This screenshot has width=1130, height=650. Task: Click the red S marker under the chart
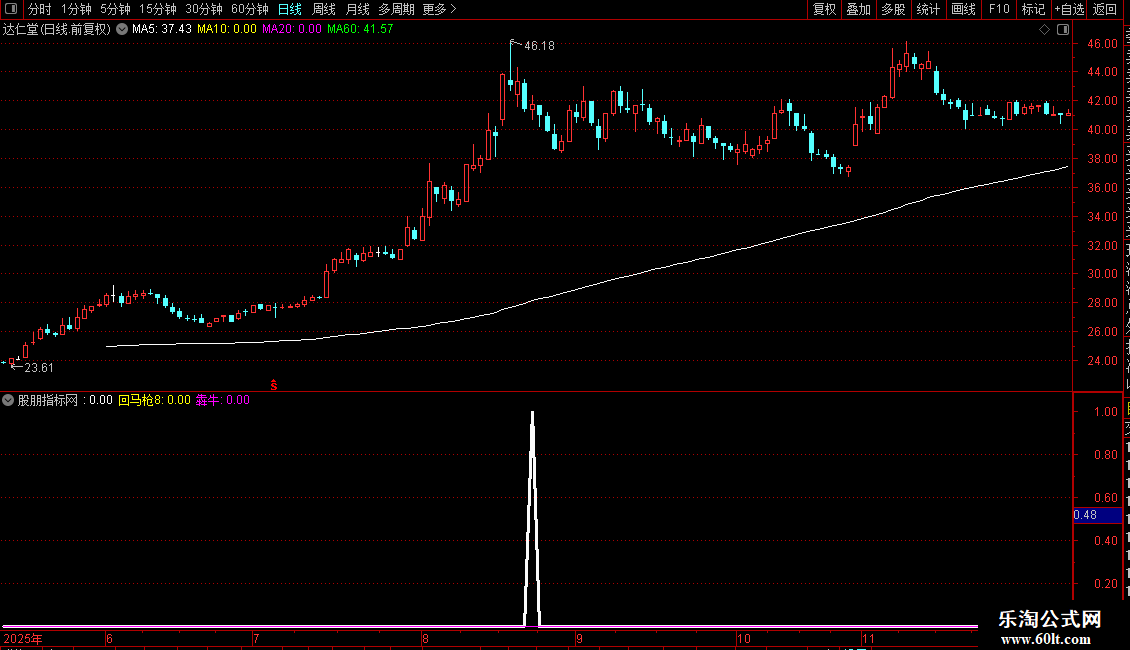274,386
